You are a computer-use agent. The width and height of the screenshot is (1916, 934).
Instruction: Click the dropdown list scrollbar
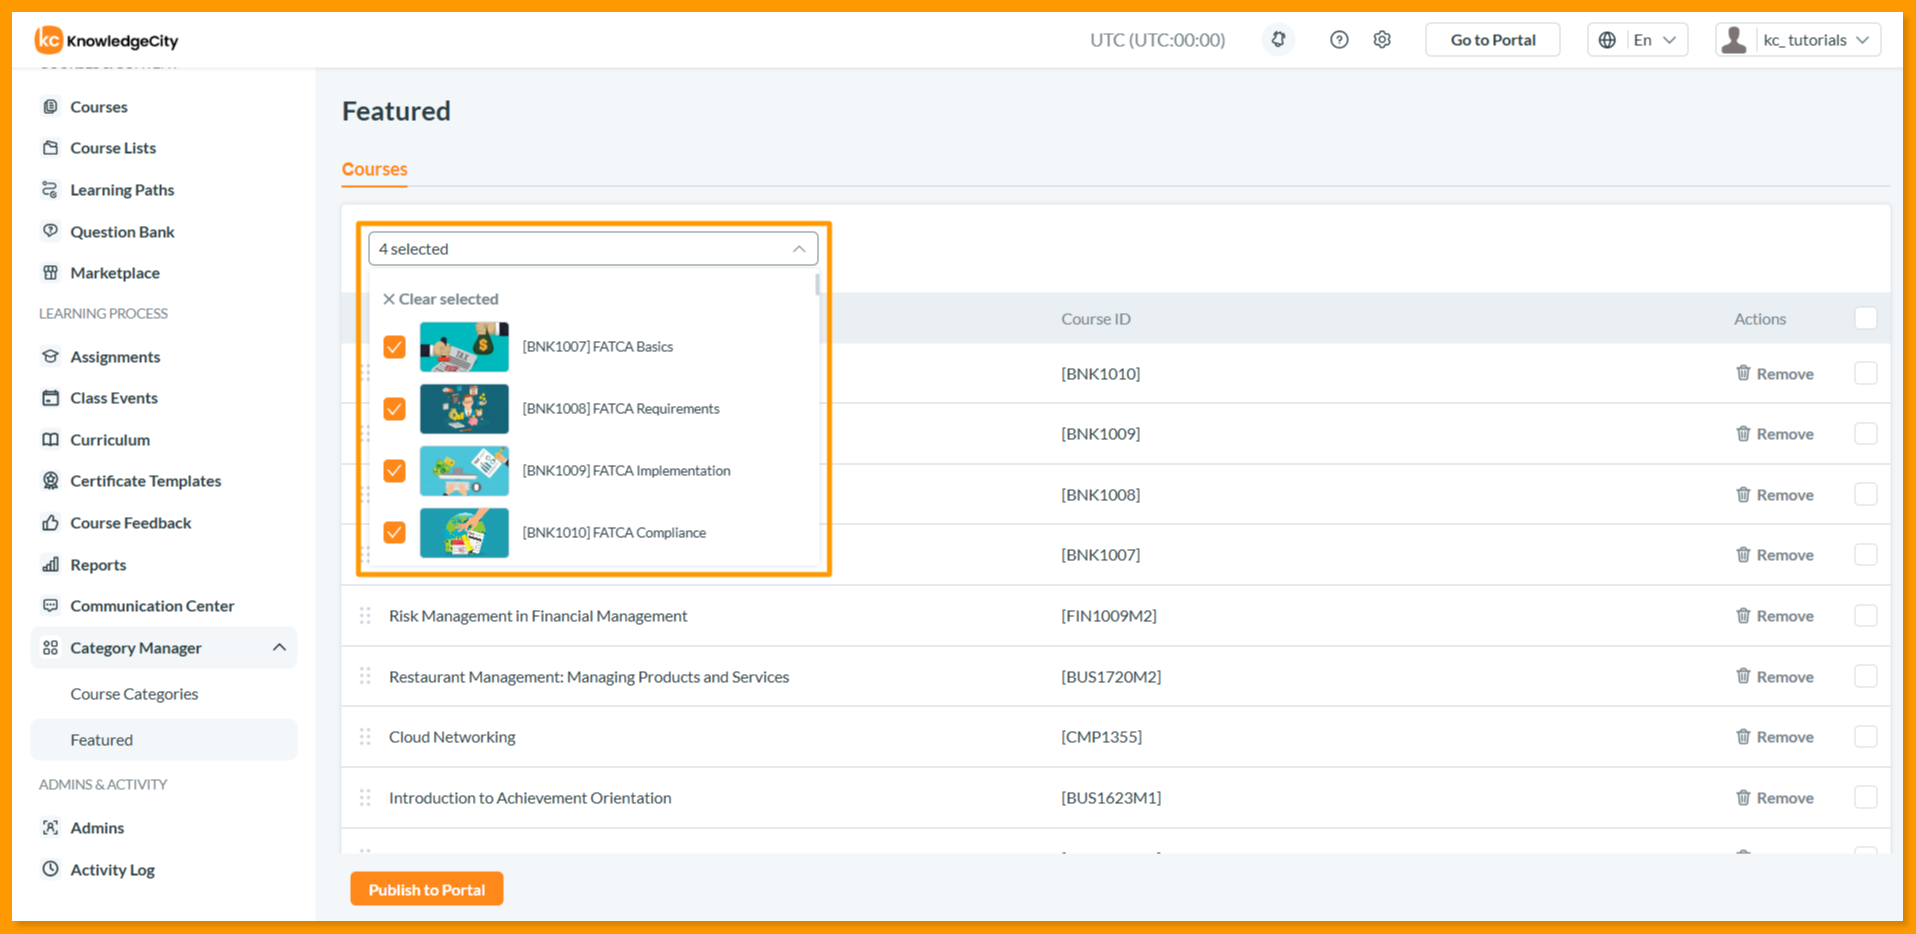[x=817, y=285]
